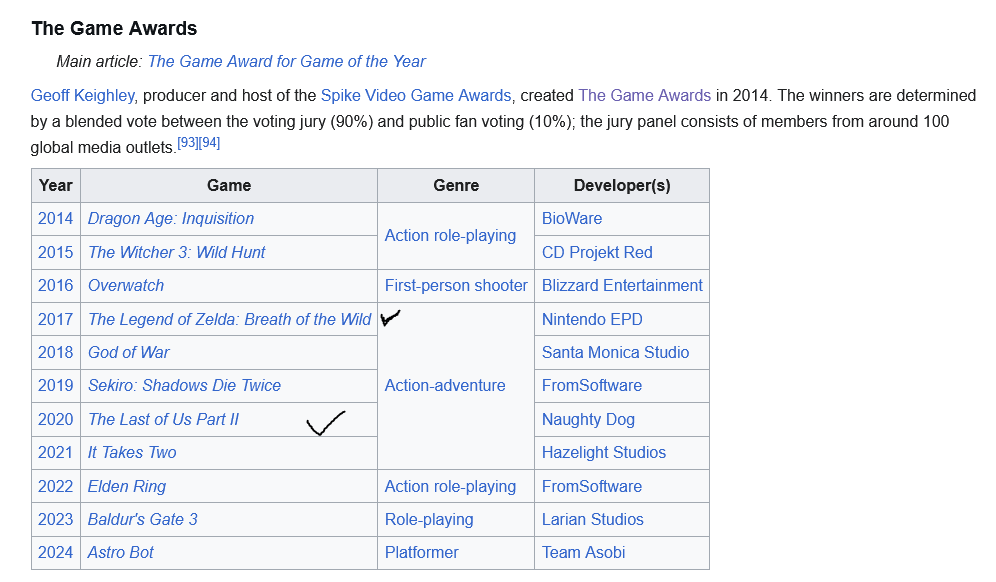Open the 2015 year link
This screenshot has height=582, width=996.
(x=55, y=252)
